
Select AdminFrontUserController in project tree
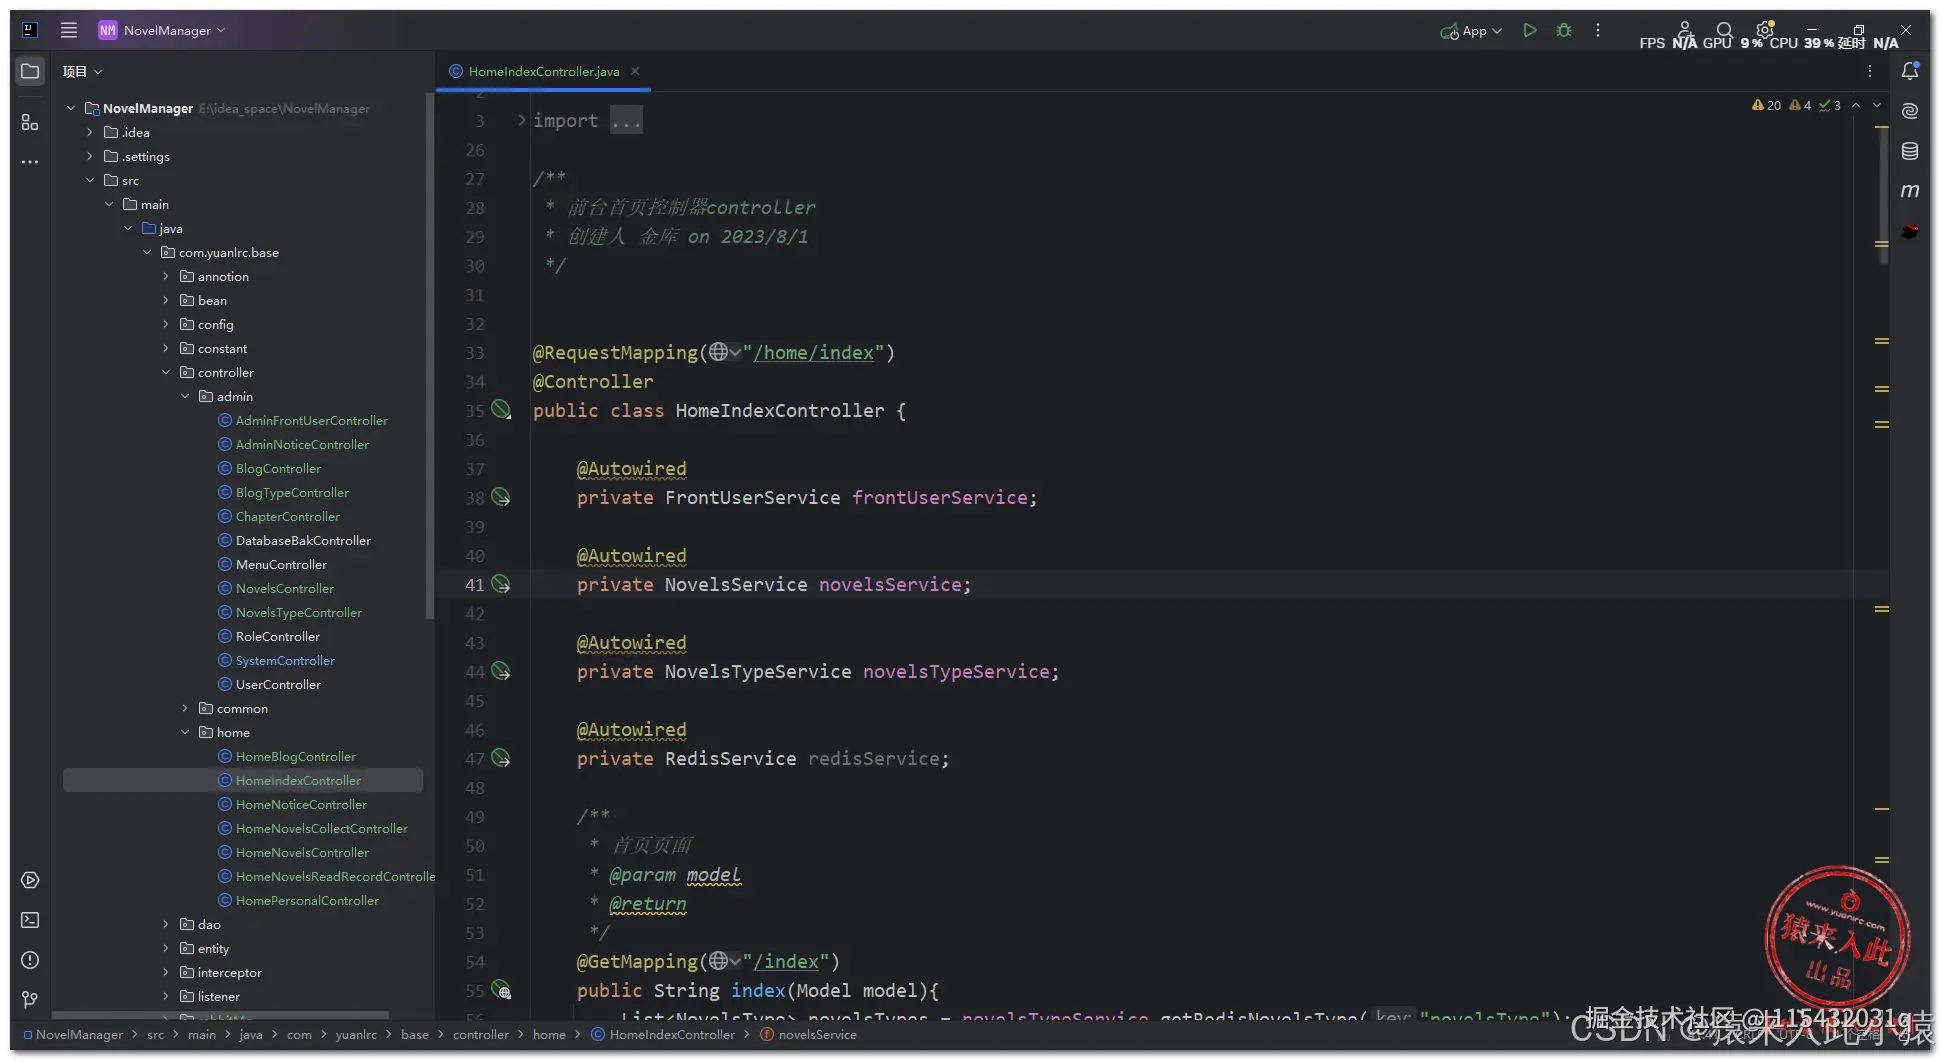(x=311, y=420)
